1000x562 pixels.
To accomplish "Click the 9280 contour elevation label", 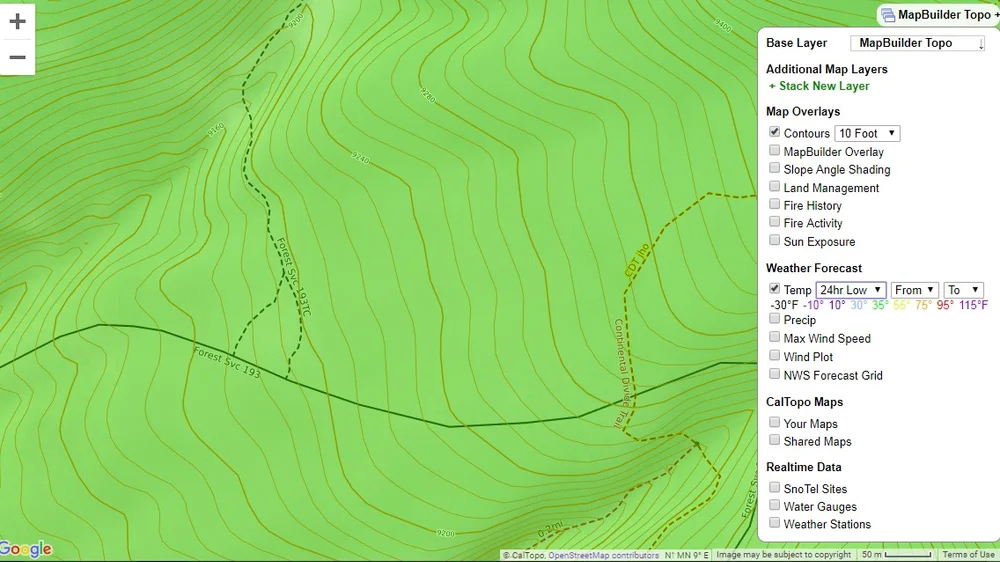I will click(428, 95).
